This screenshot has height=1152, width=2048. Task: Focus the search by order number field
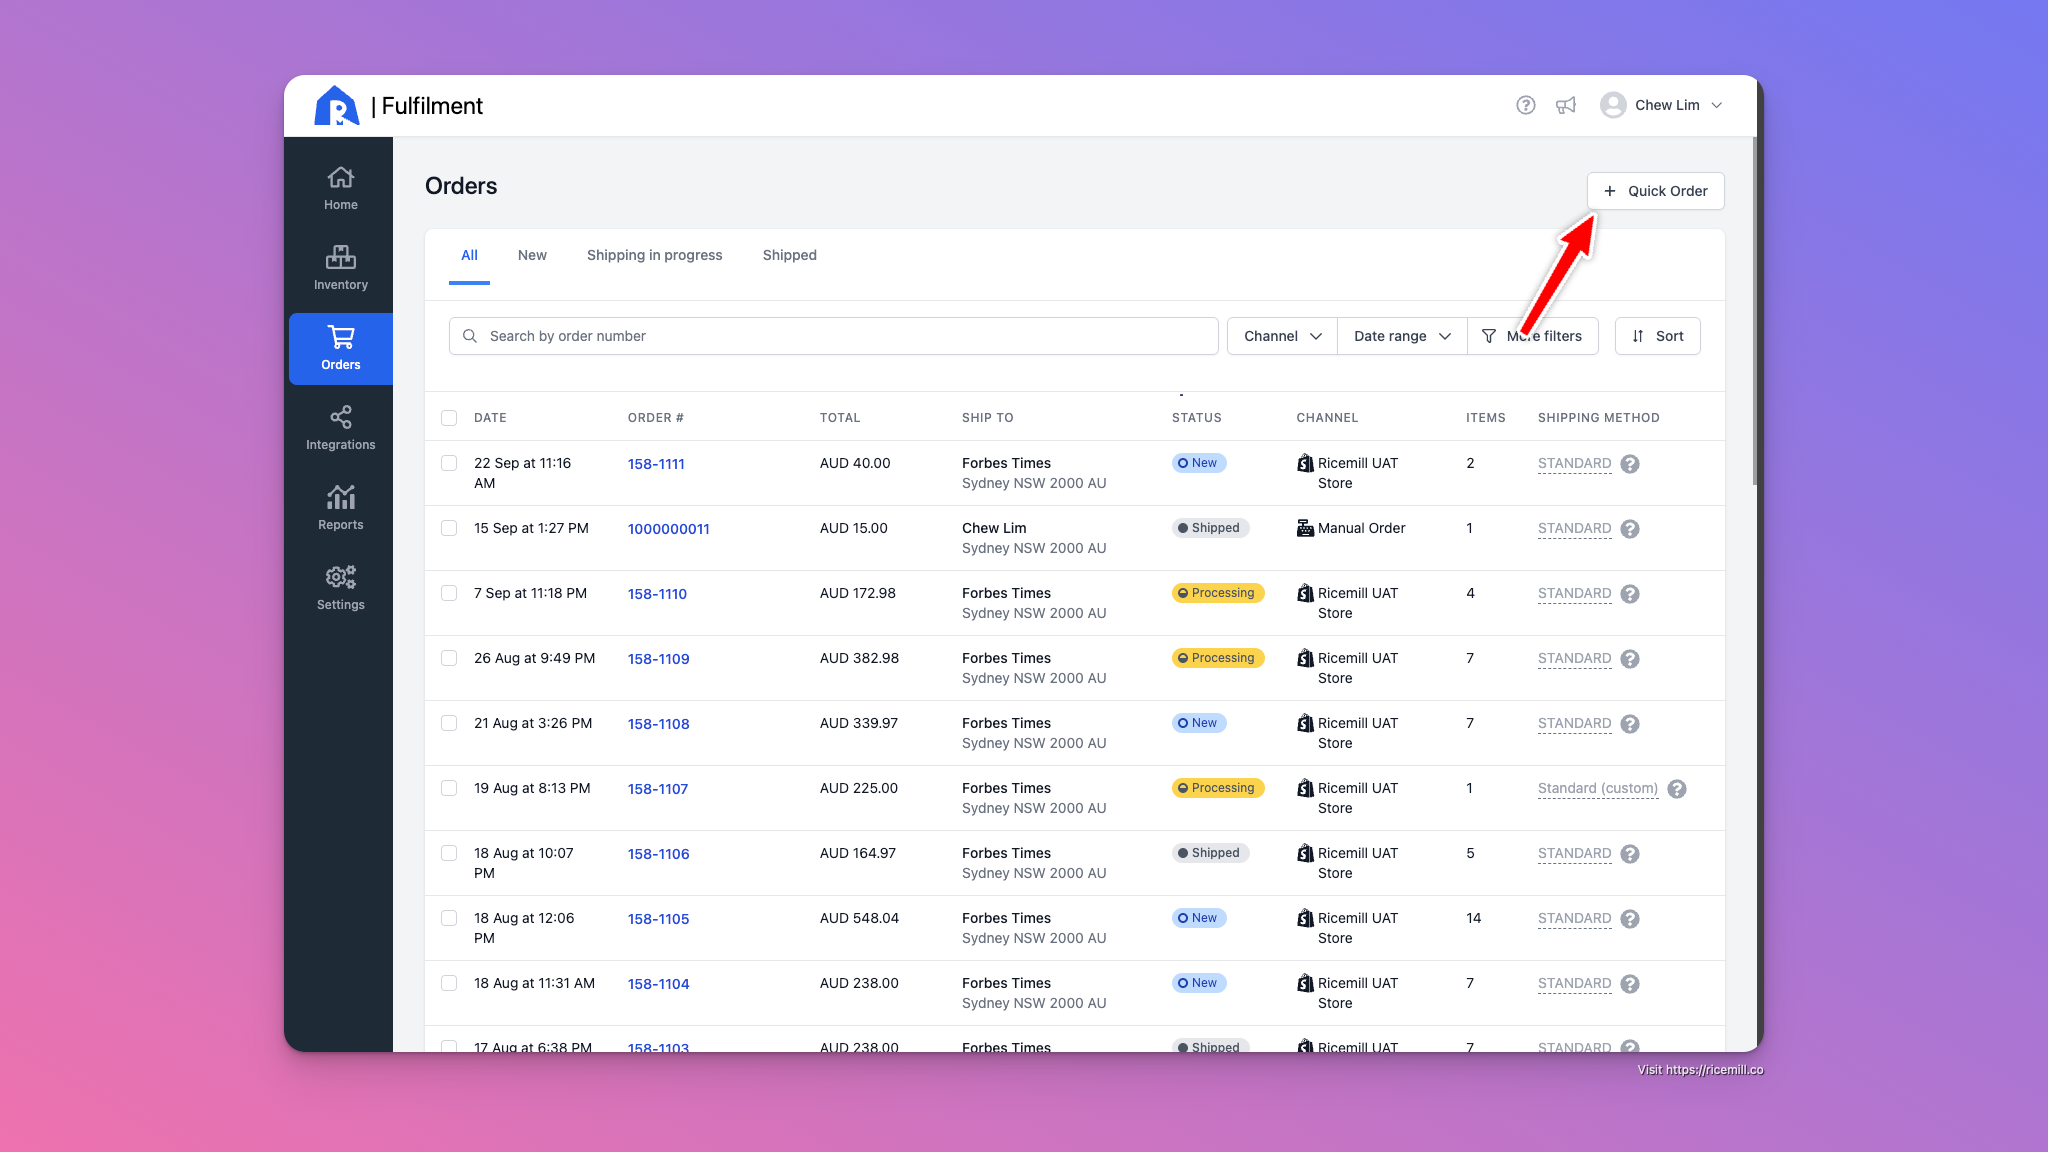pyautogui.click(x=834, y=336)
